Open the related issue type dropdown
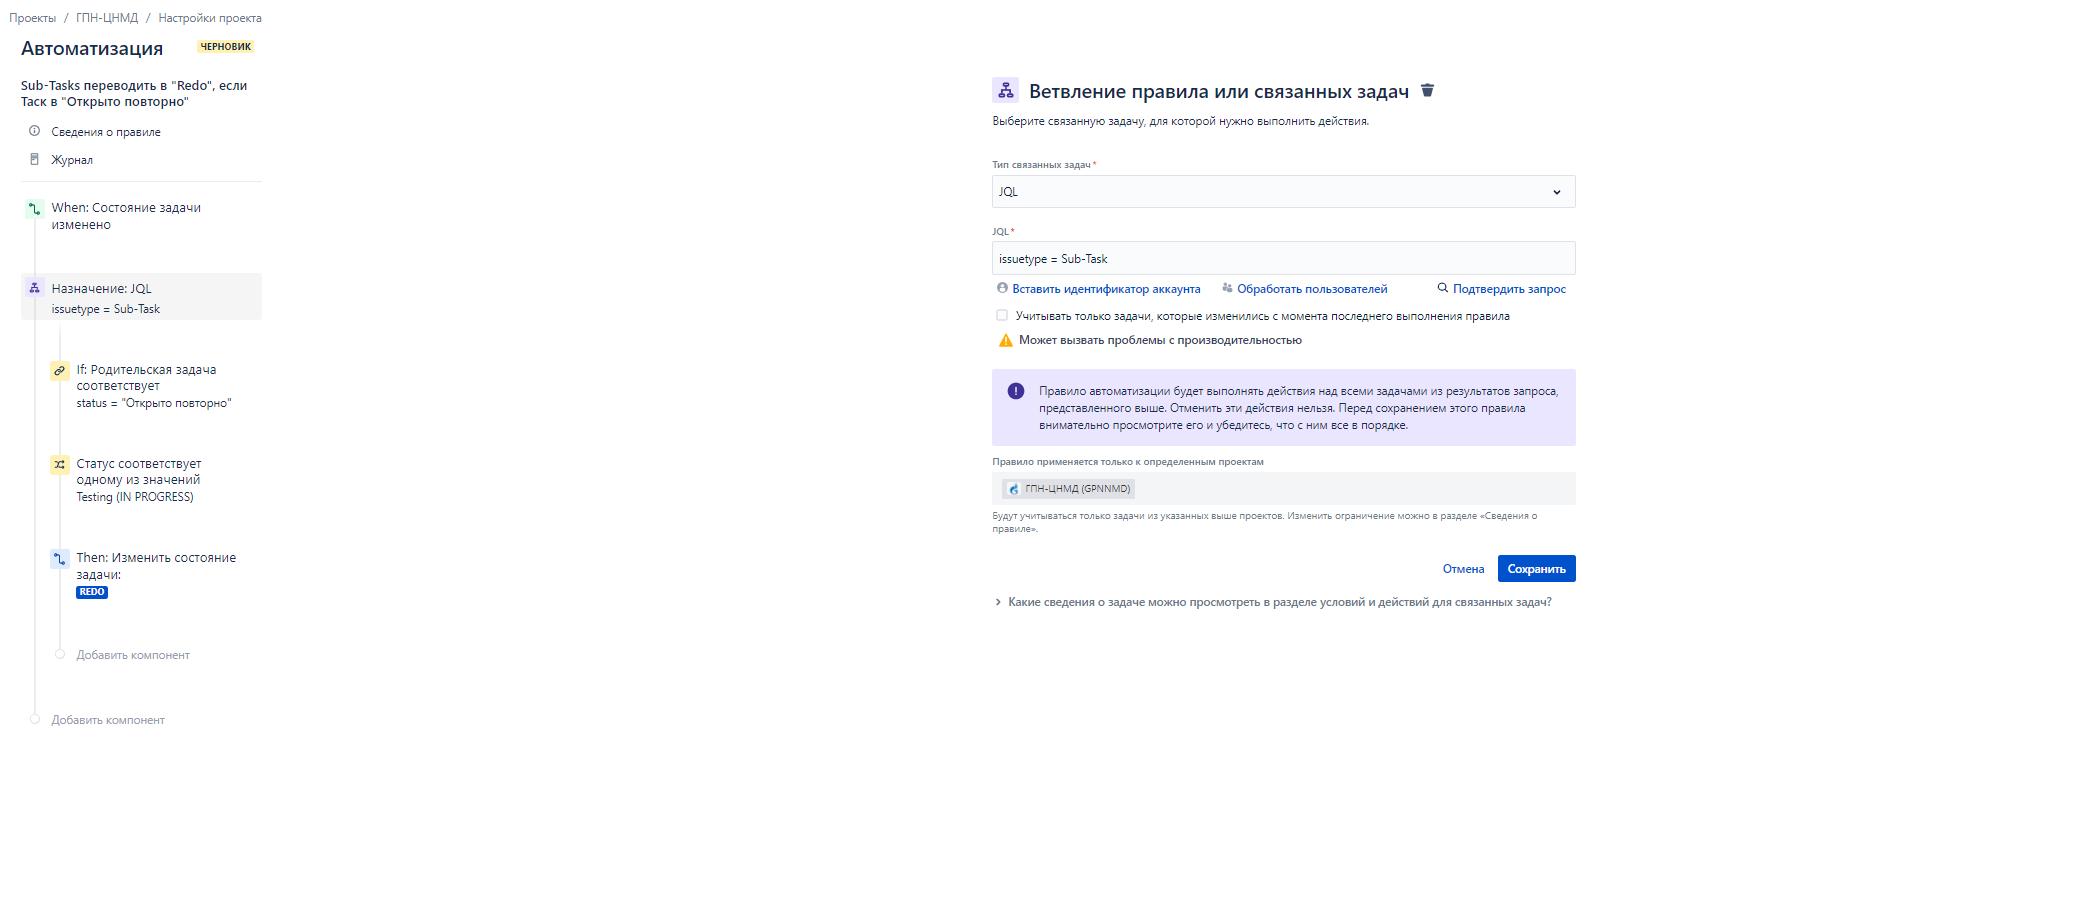 1283,191
